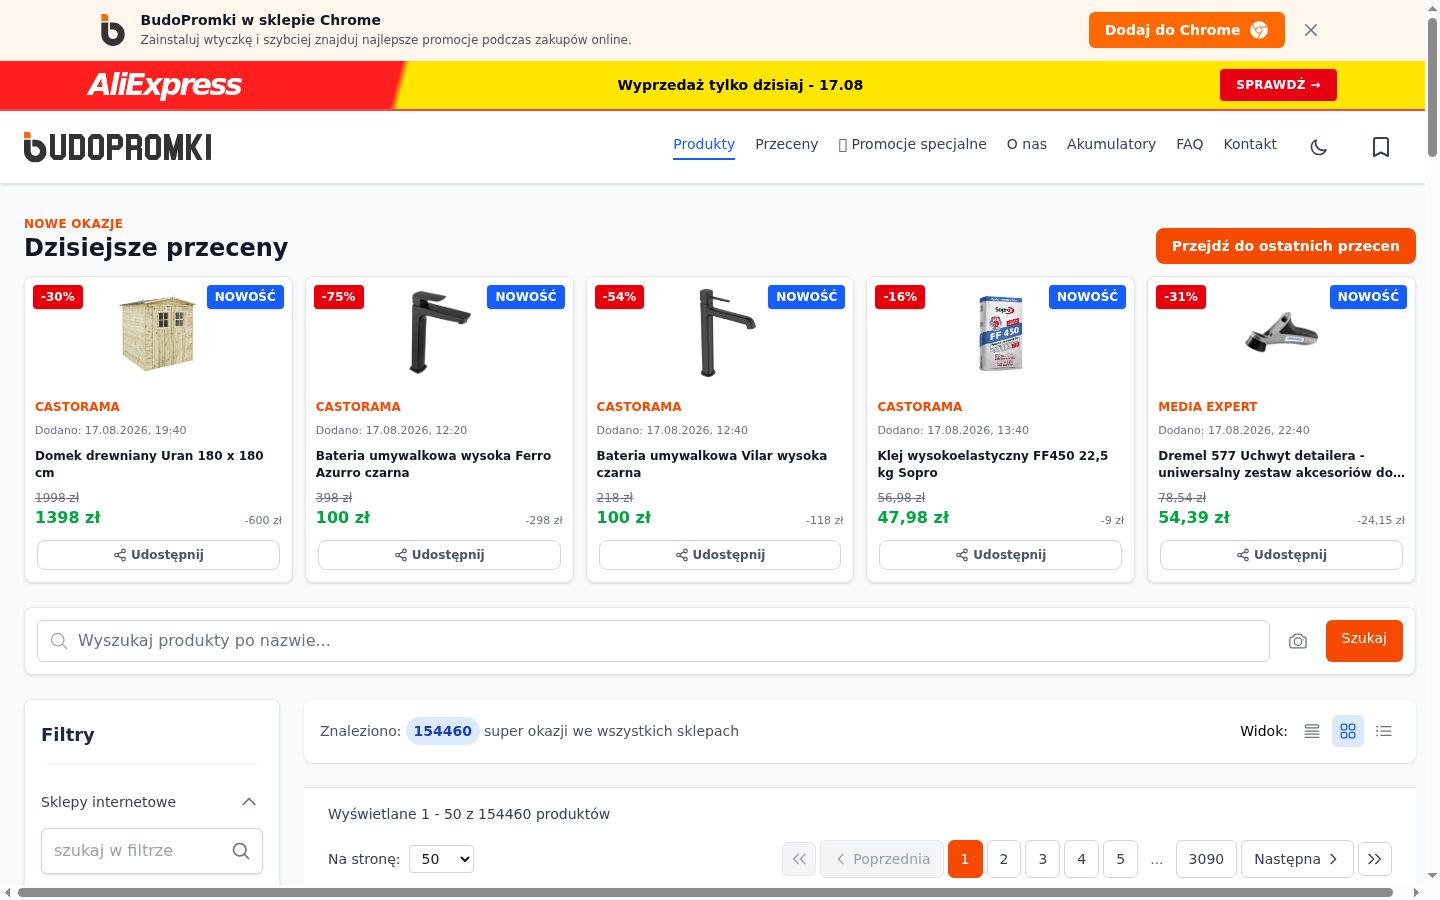Click the Szukaj button

tap(1364, 640)
